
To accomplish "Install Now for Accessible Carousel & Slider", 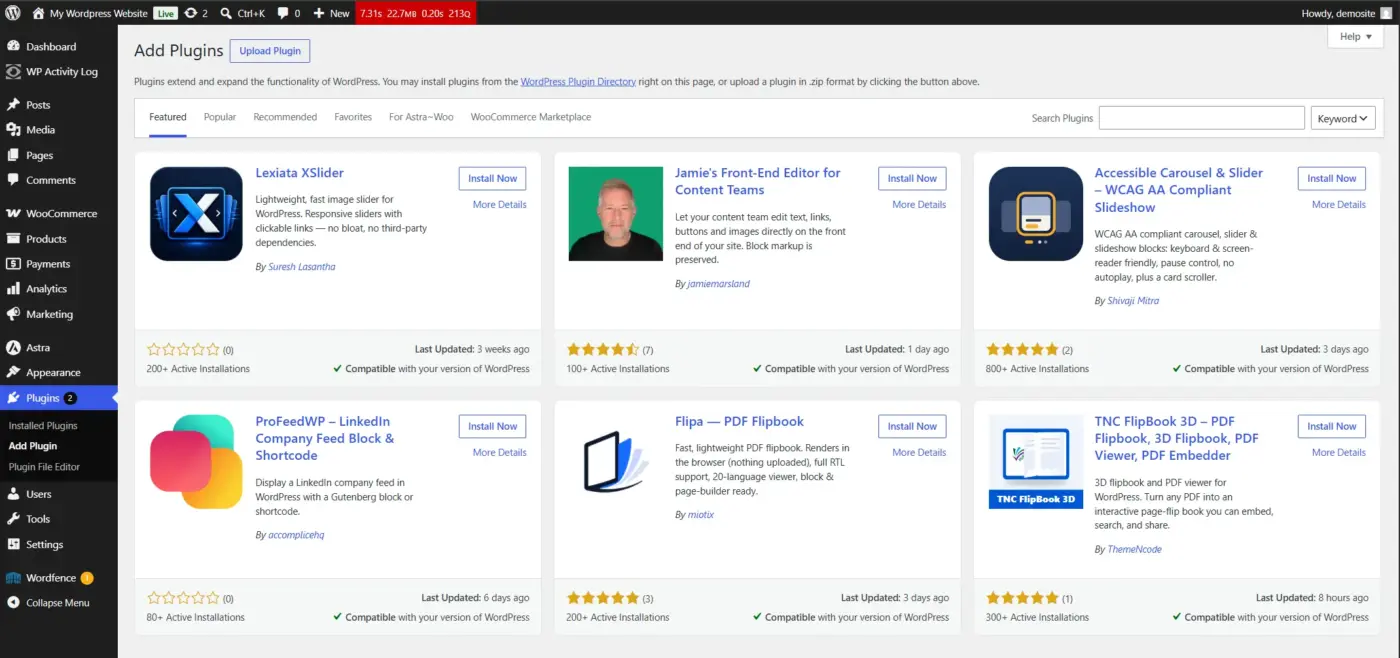I will point(1332,178).
